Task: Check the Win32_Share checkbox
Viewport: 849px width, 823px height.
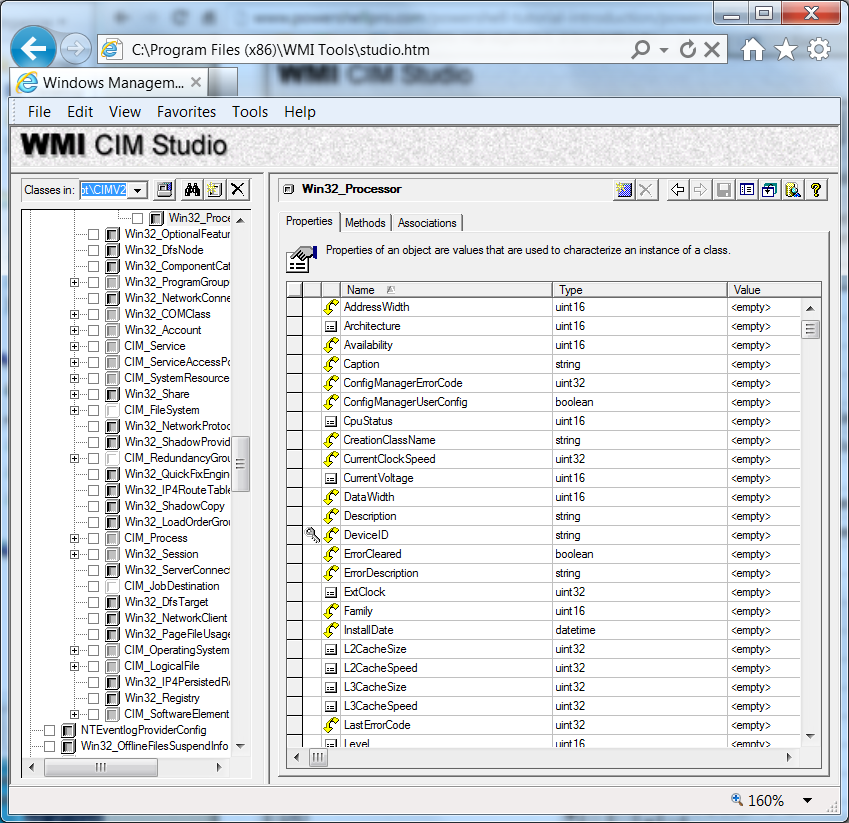Action: point(94,394)
